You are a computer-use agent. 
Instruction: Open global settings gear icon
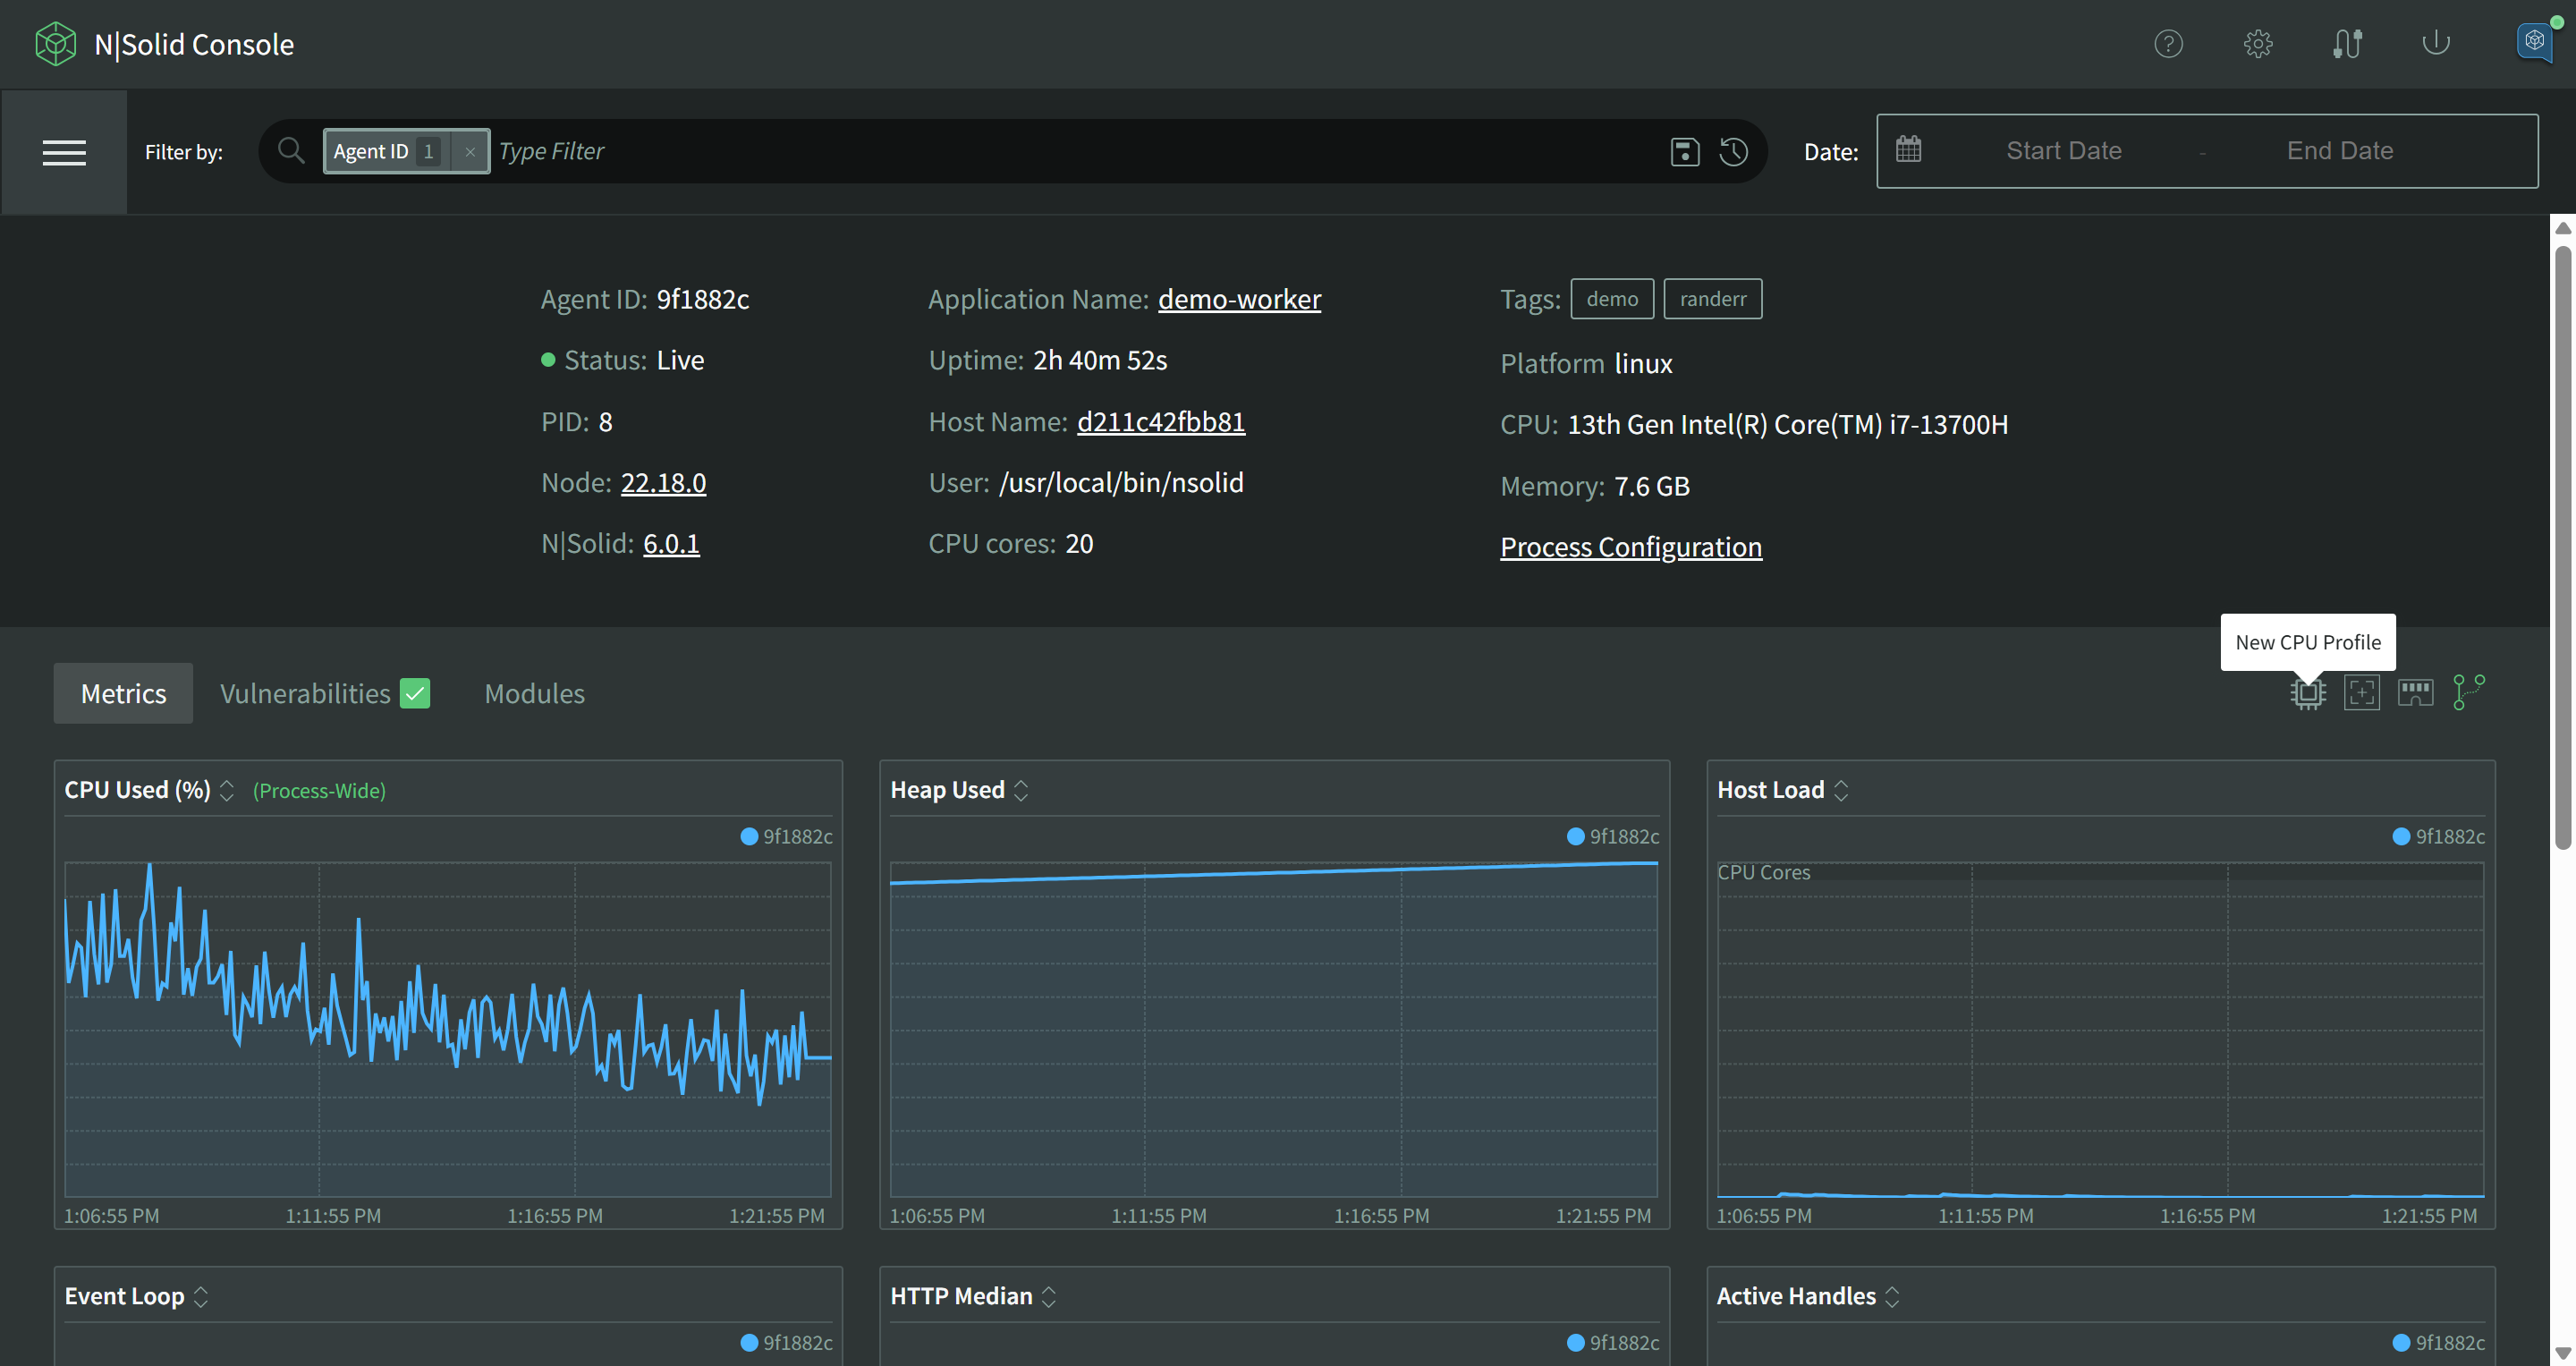(2257, 44)
